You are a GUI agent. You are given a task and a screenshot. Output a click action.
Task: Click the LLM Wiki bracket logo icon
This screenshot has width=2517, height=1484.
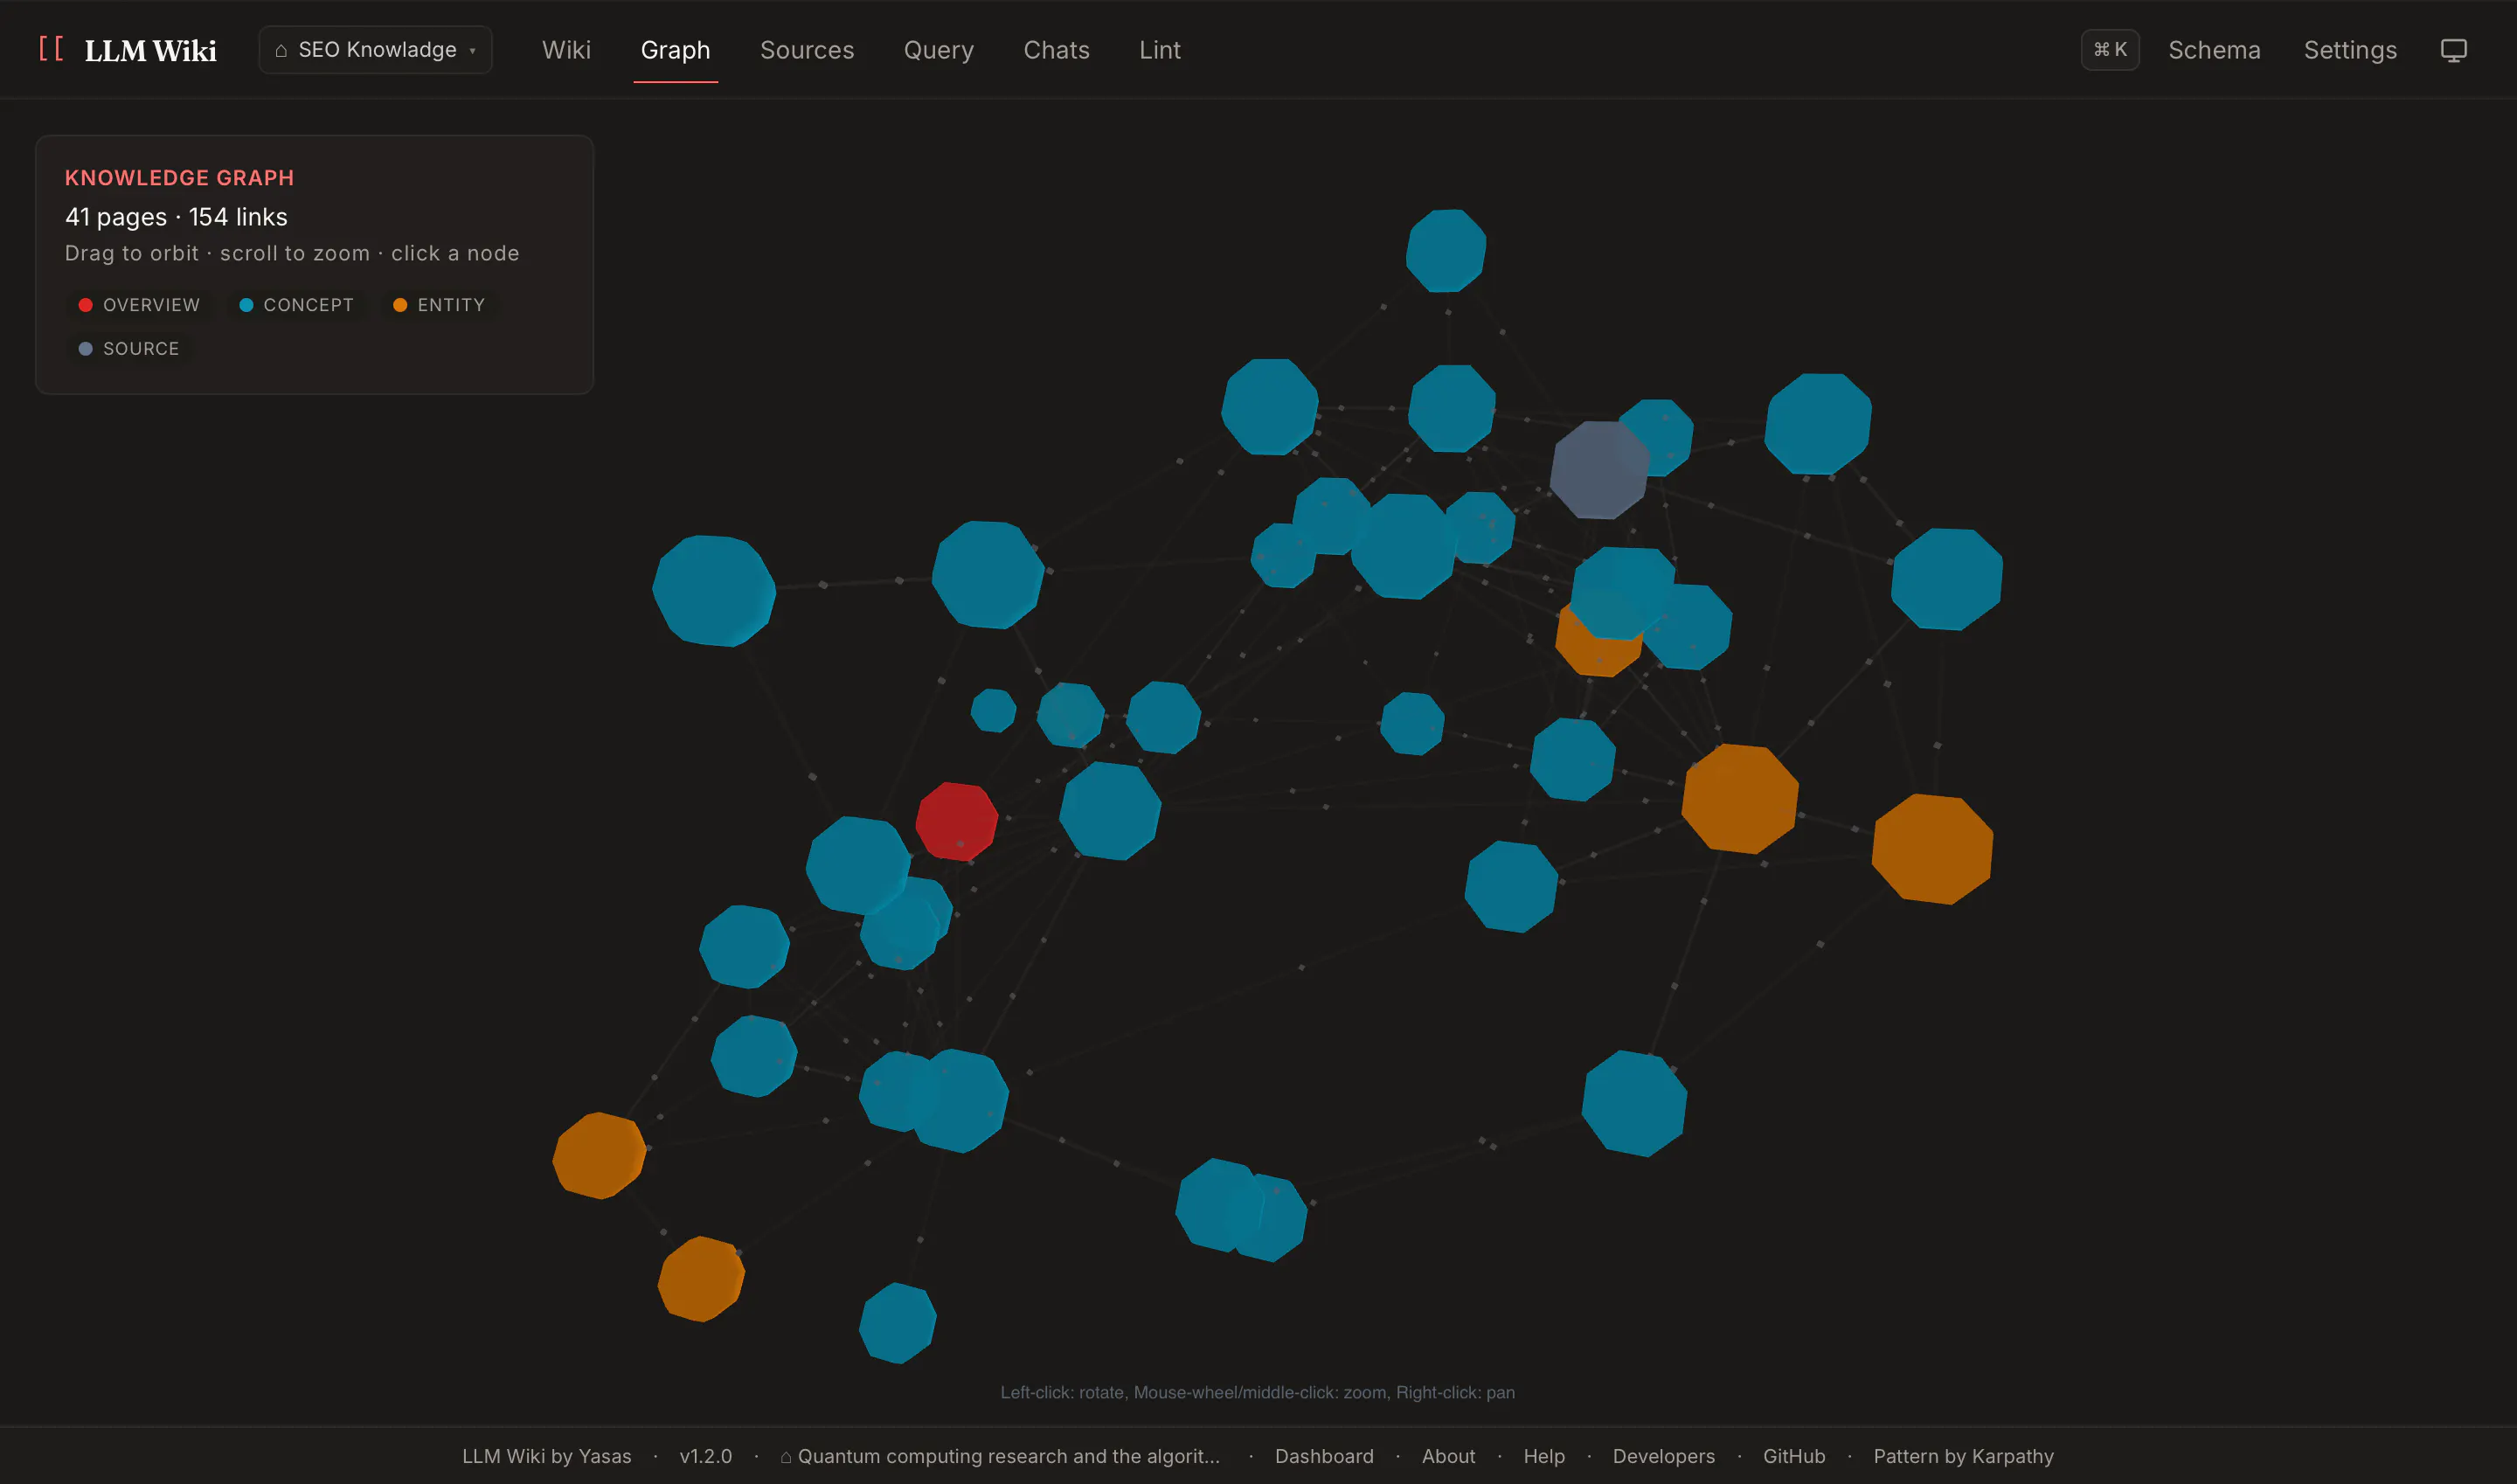(x=51, y=49)
